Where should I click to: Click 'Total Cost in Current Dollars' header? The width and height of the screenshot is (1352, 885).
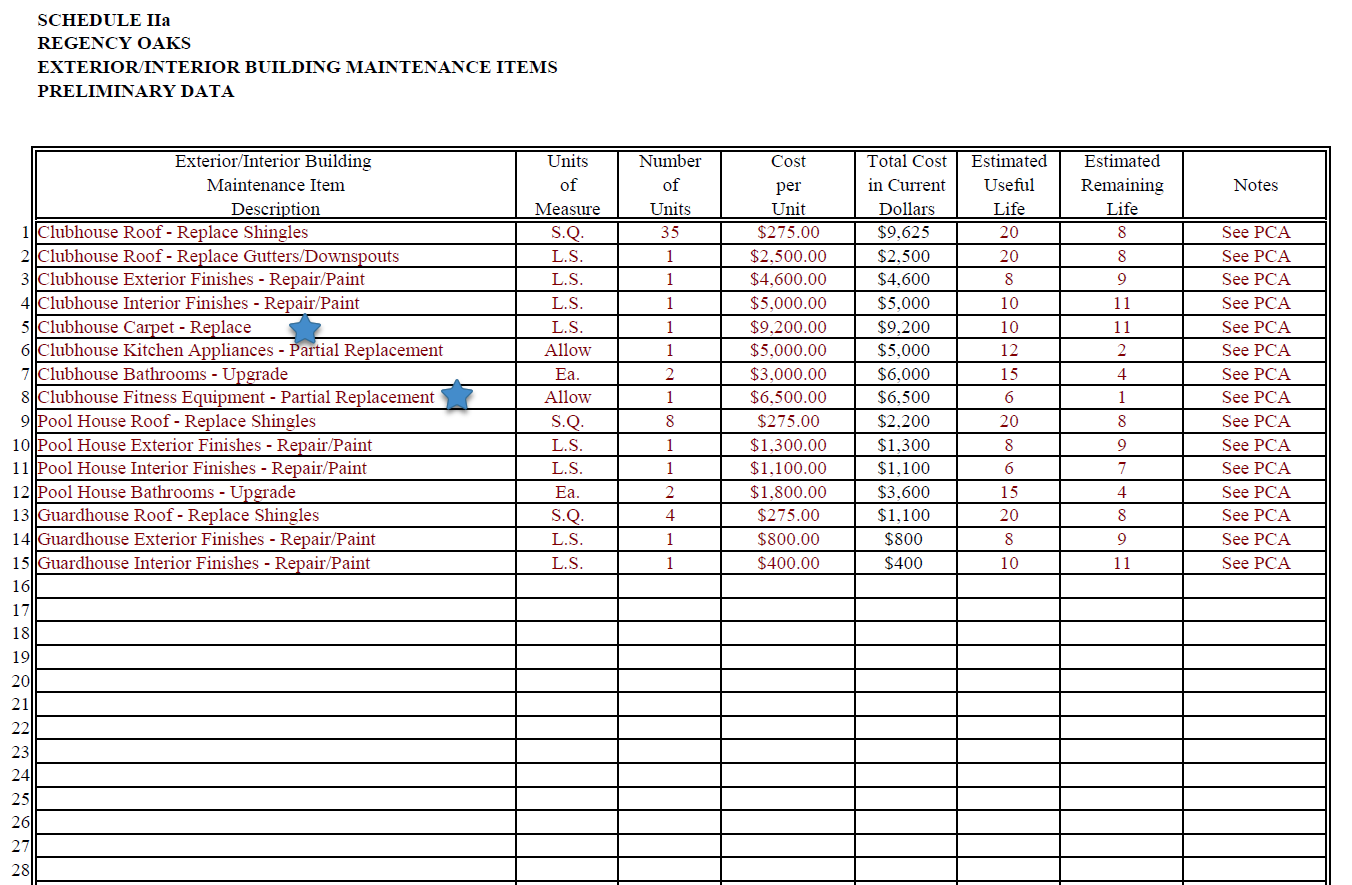907,185
